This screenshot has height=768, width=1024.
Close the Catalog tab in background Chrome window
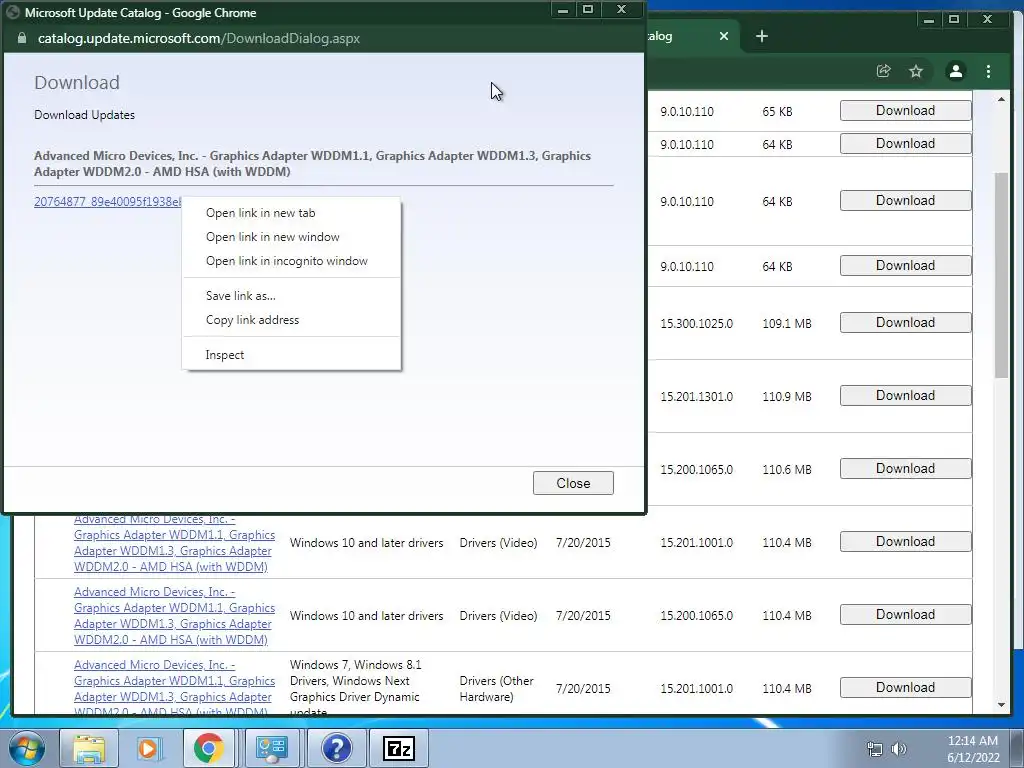[724, 36]
